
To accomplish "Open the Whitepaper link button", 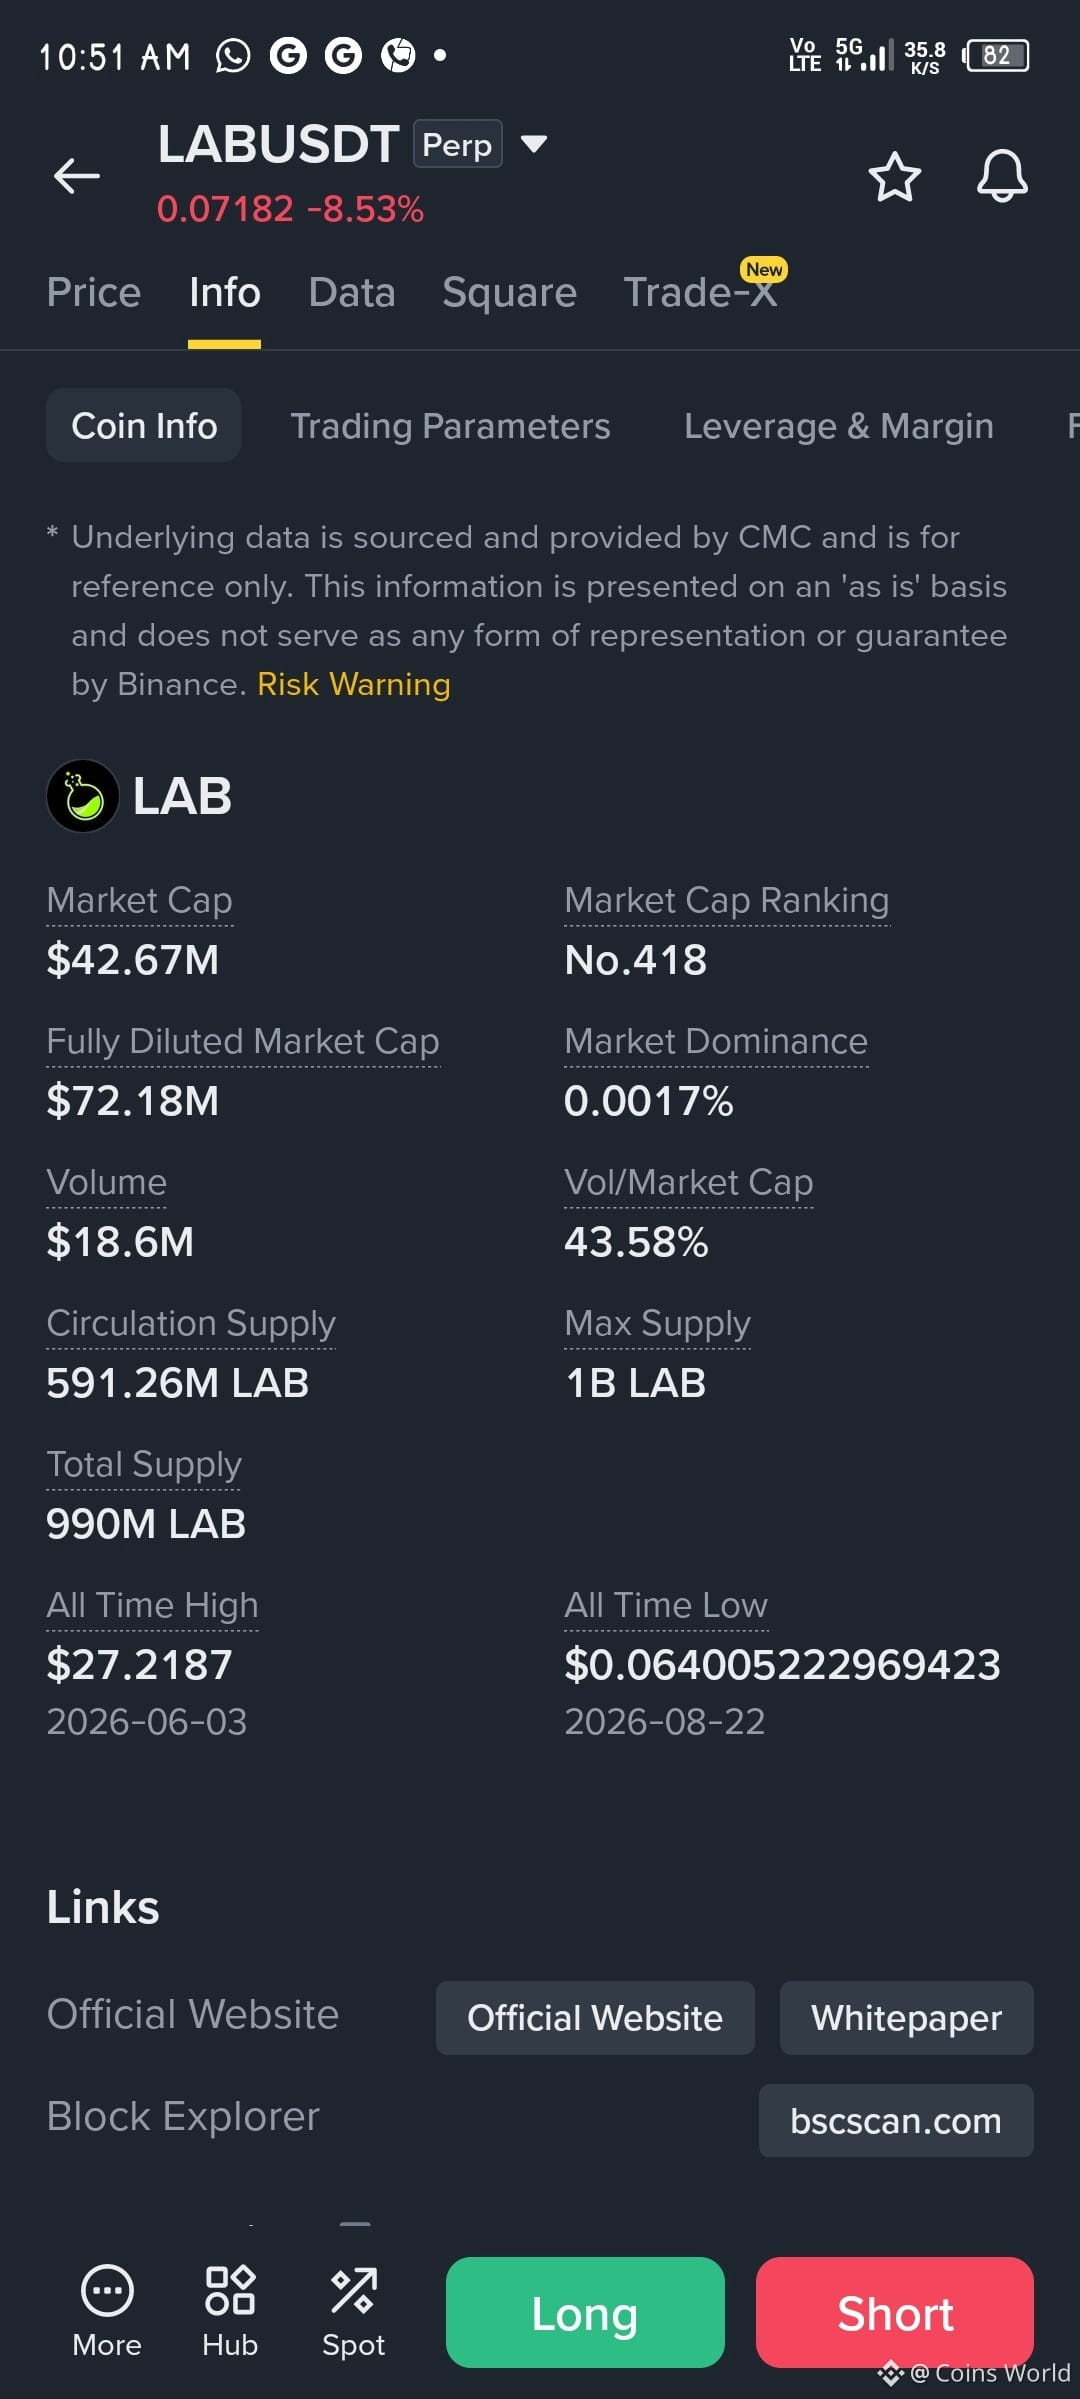I will click(907, 2018).
